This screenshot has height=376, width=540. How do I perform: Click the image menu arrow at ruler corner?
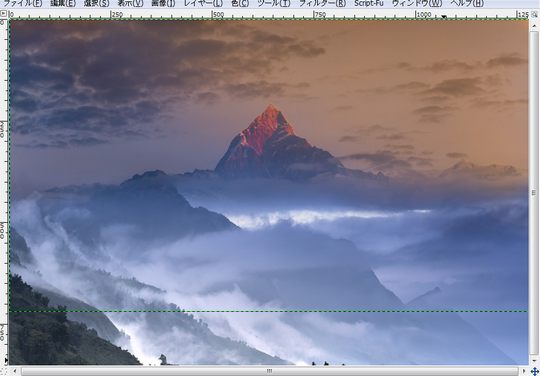click(3, 14)
